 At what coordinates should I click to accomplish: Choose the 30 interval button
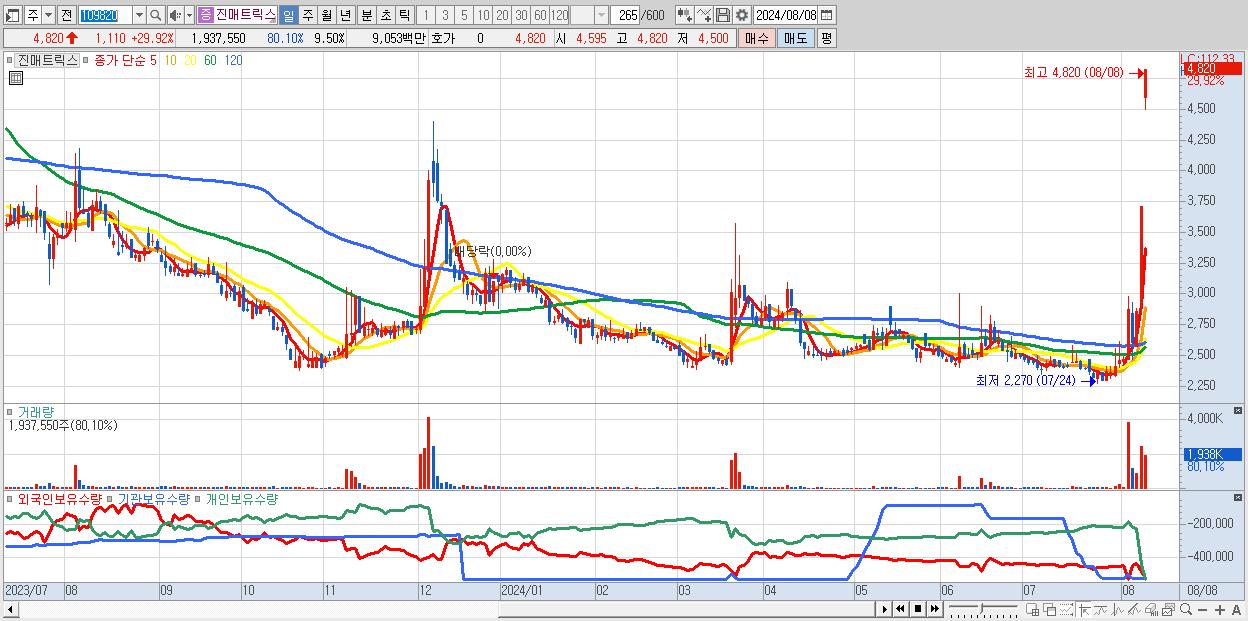pos(521,15)
